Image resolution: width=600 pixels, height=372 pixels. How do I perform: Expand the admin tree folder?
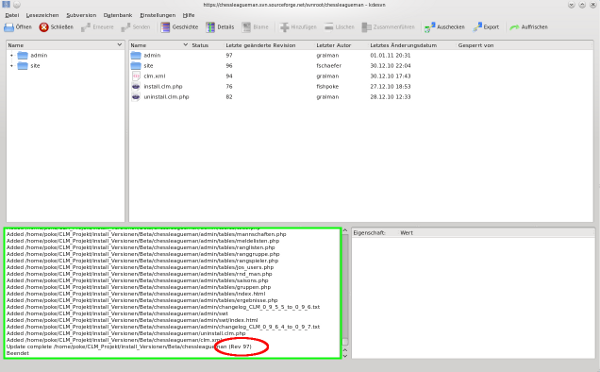[x=11, y=55]
